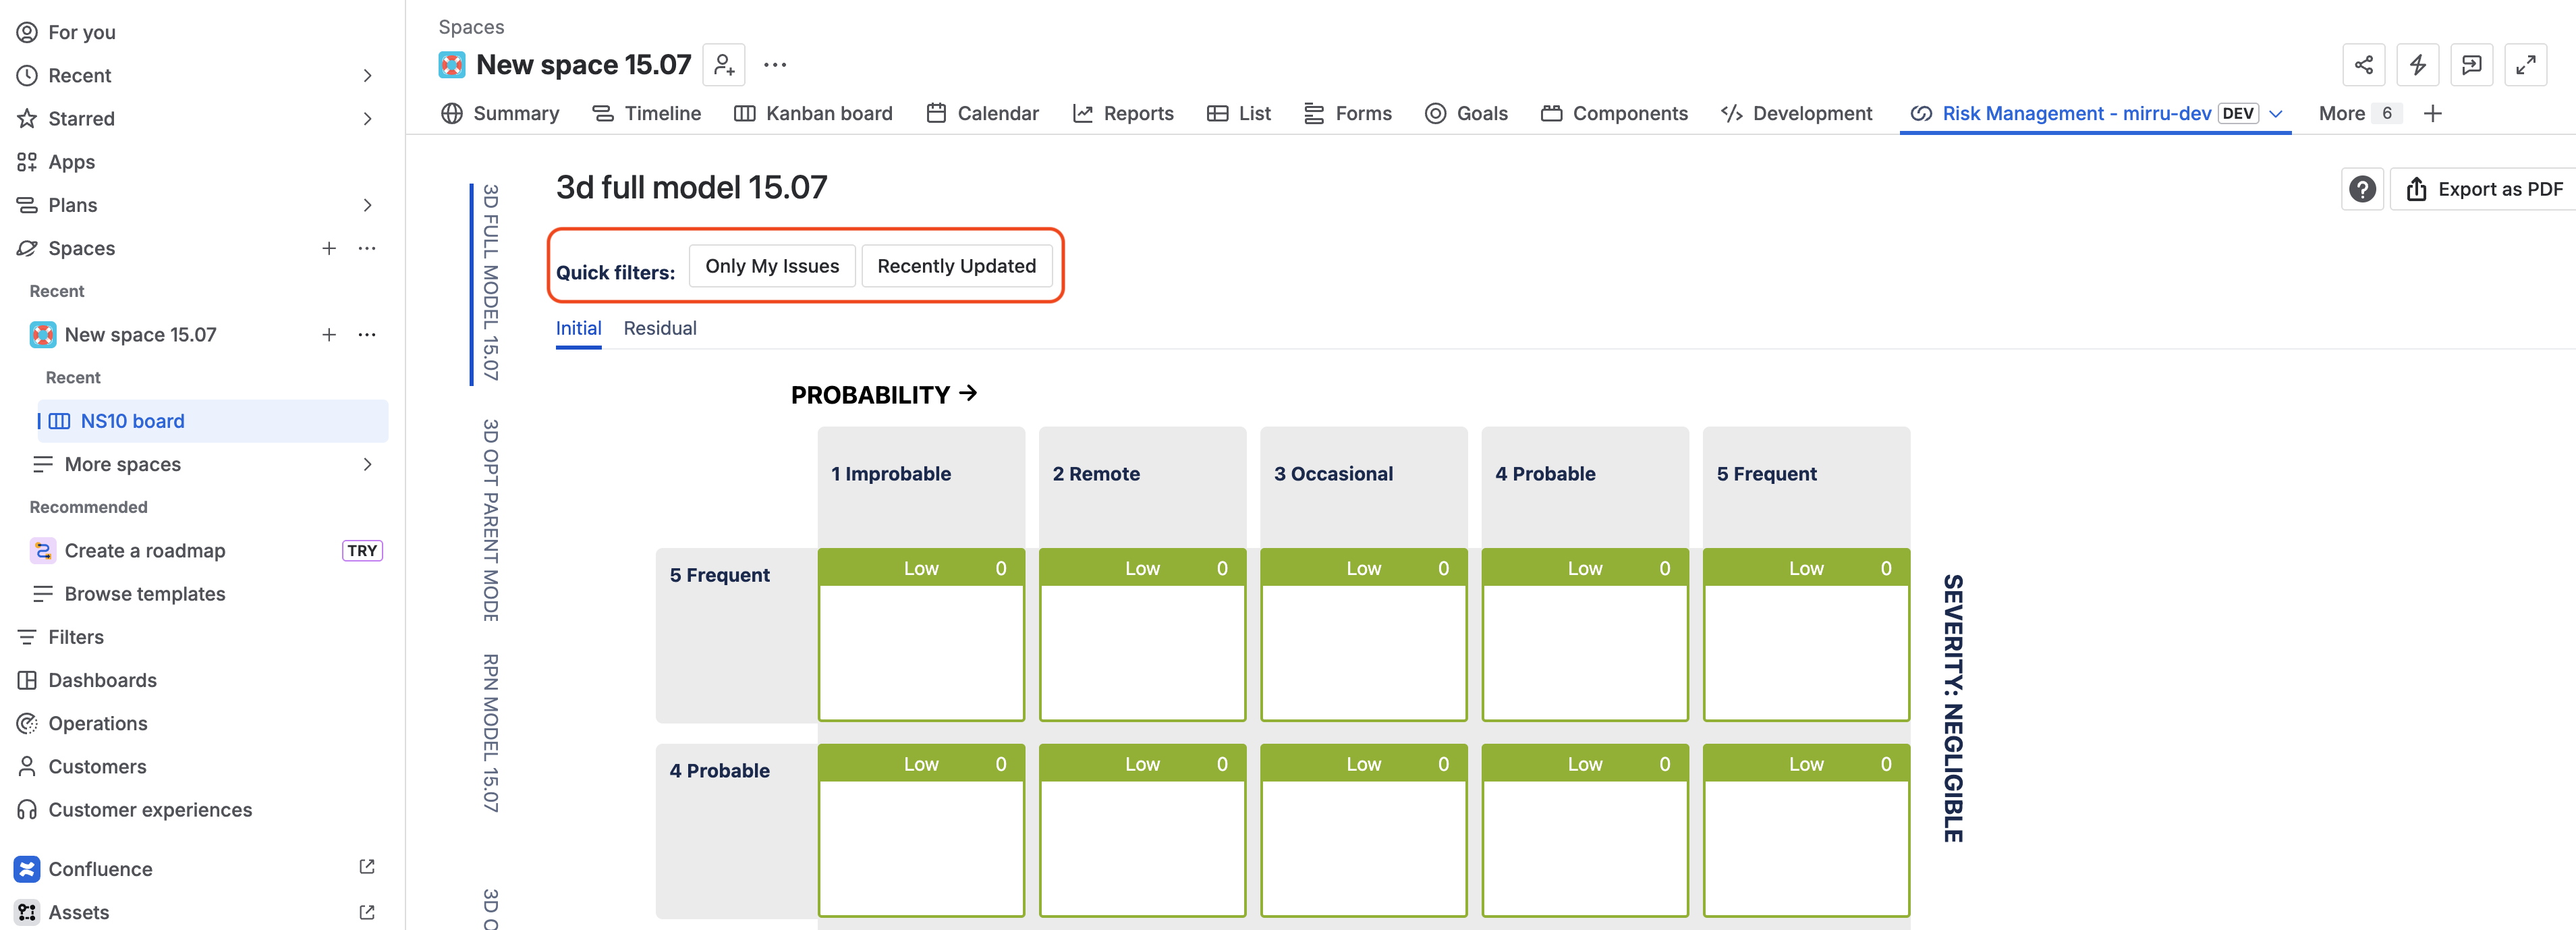Click the Spaces breadcrumb link
This screenshot has width=2576, height=930.
[471, 27]
